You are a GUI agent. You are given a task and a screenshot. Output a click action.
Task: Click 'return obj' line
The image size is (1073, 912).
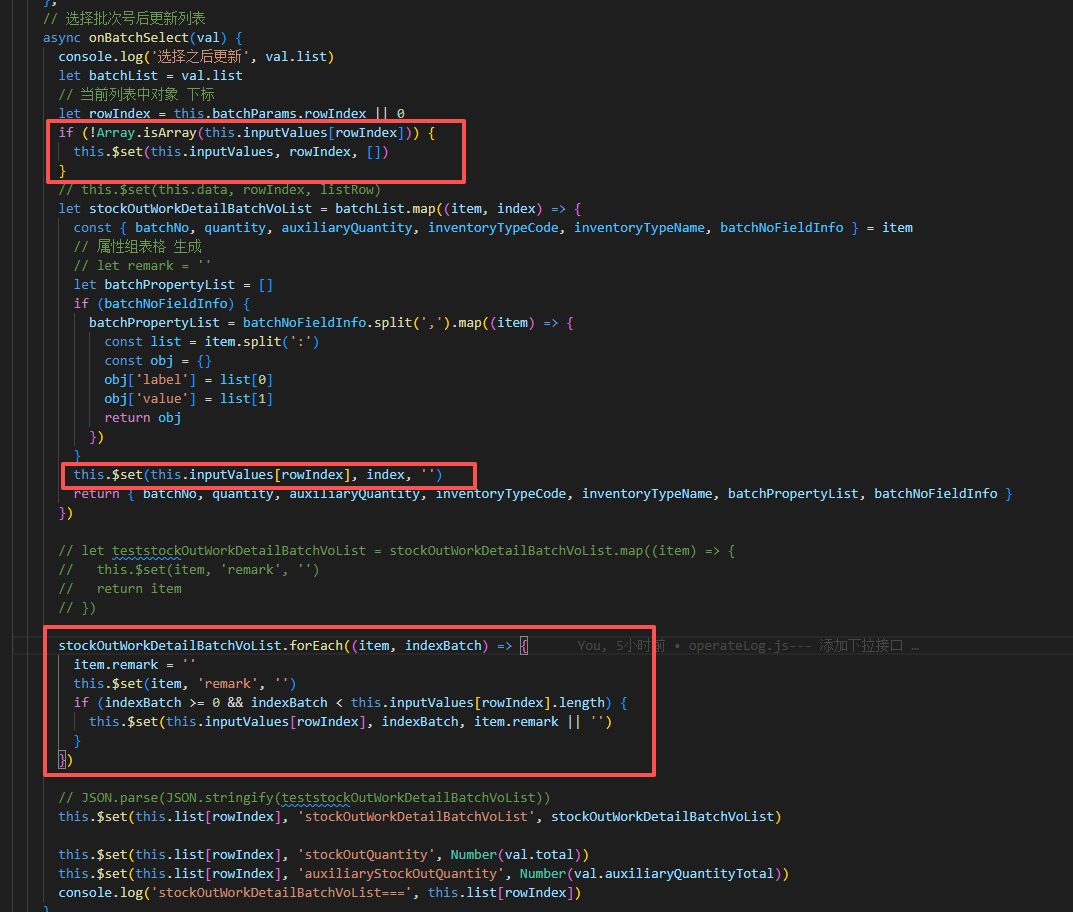point(142,418)
